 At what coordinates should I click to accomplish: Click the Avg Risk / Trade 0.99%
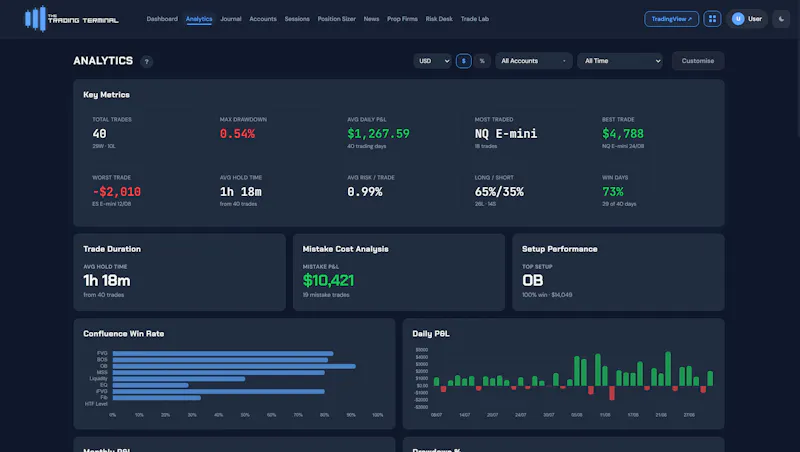pyautogui.click(x=365, y=192)
